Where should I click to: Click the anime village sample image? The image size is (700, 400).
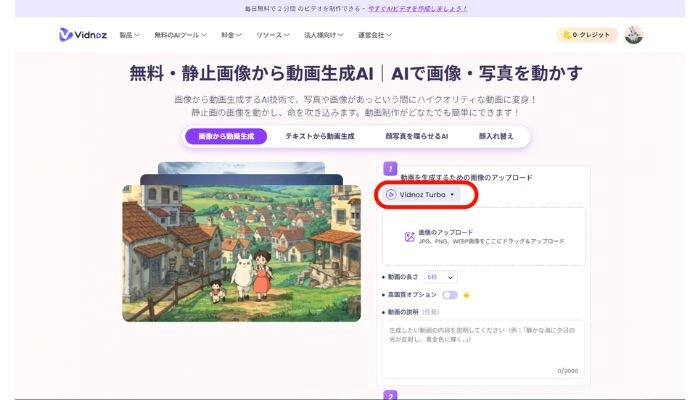(x=242, y=253)
